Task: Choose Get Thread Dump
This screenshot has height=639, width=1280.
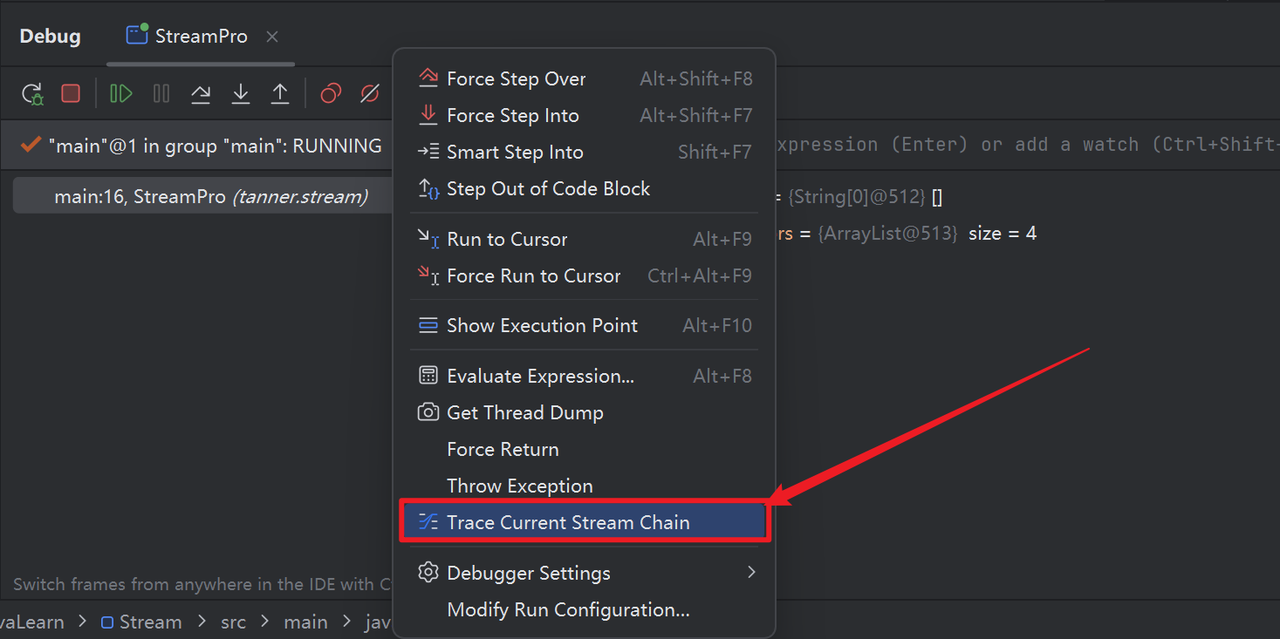Action: [524, 413]
